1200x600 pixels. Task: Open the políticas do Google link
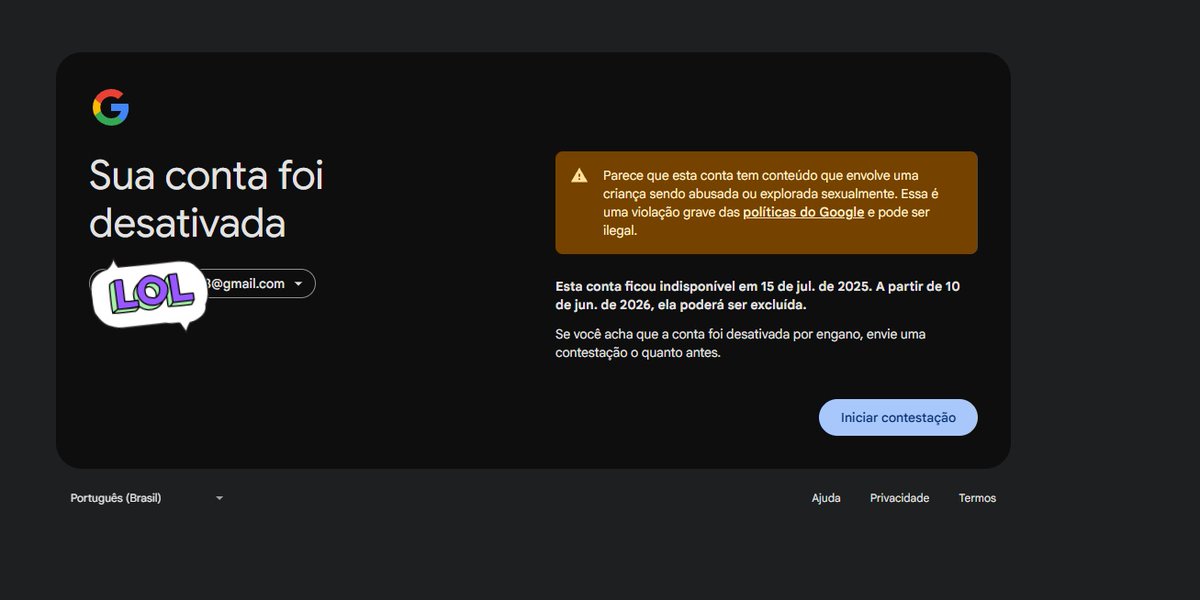coord(803,212)
